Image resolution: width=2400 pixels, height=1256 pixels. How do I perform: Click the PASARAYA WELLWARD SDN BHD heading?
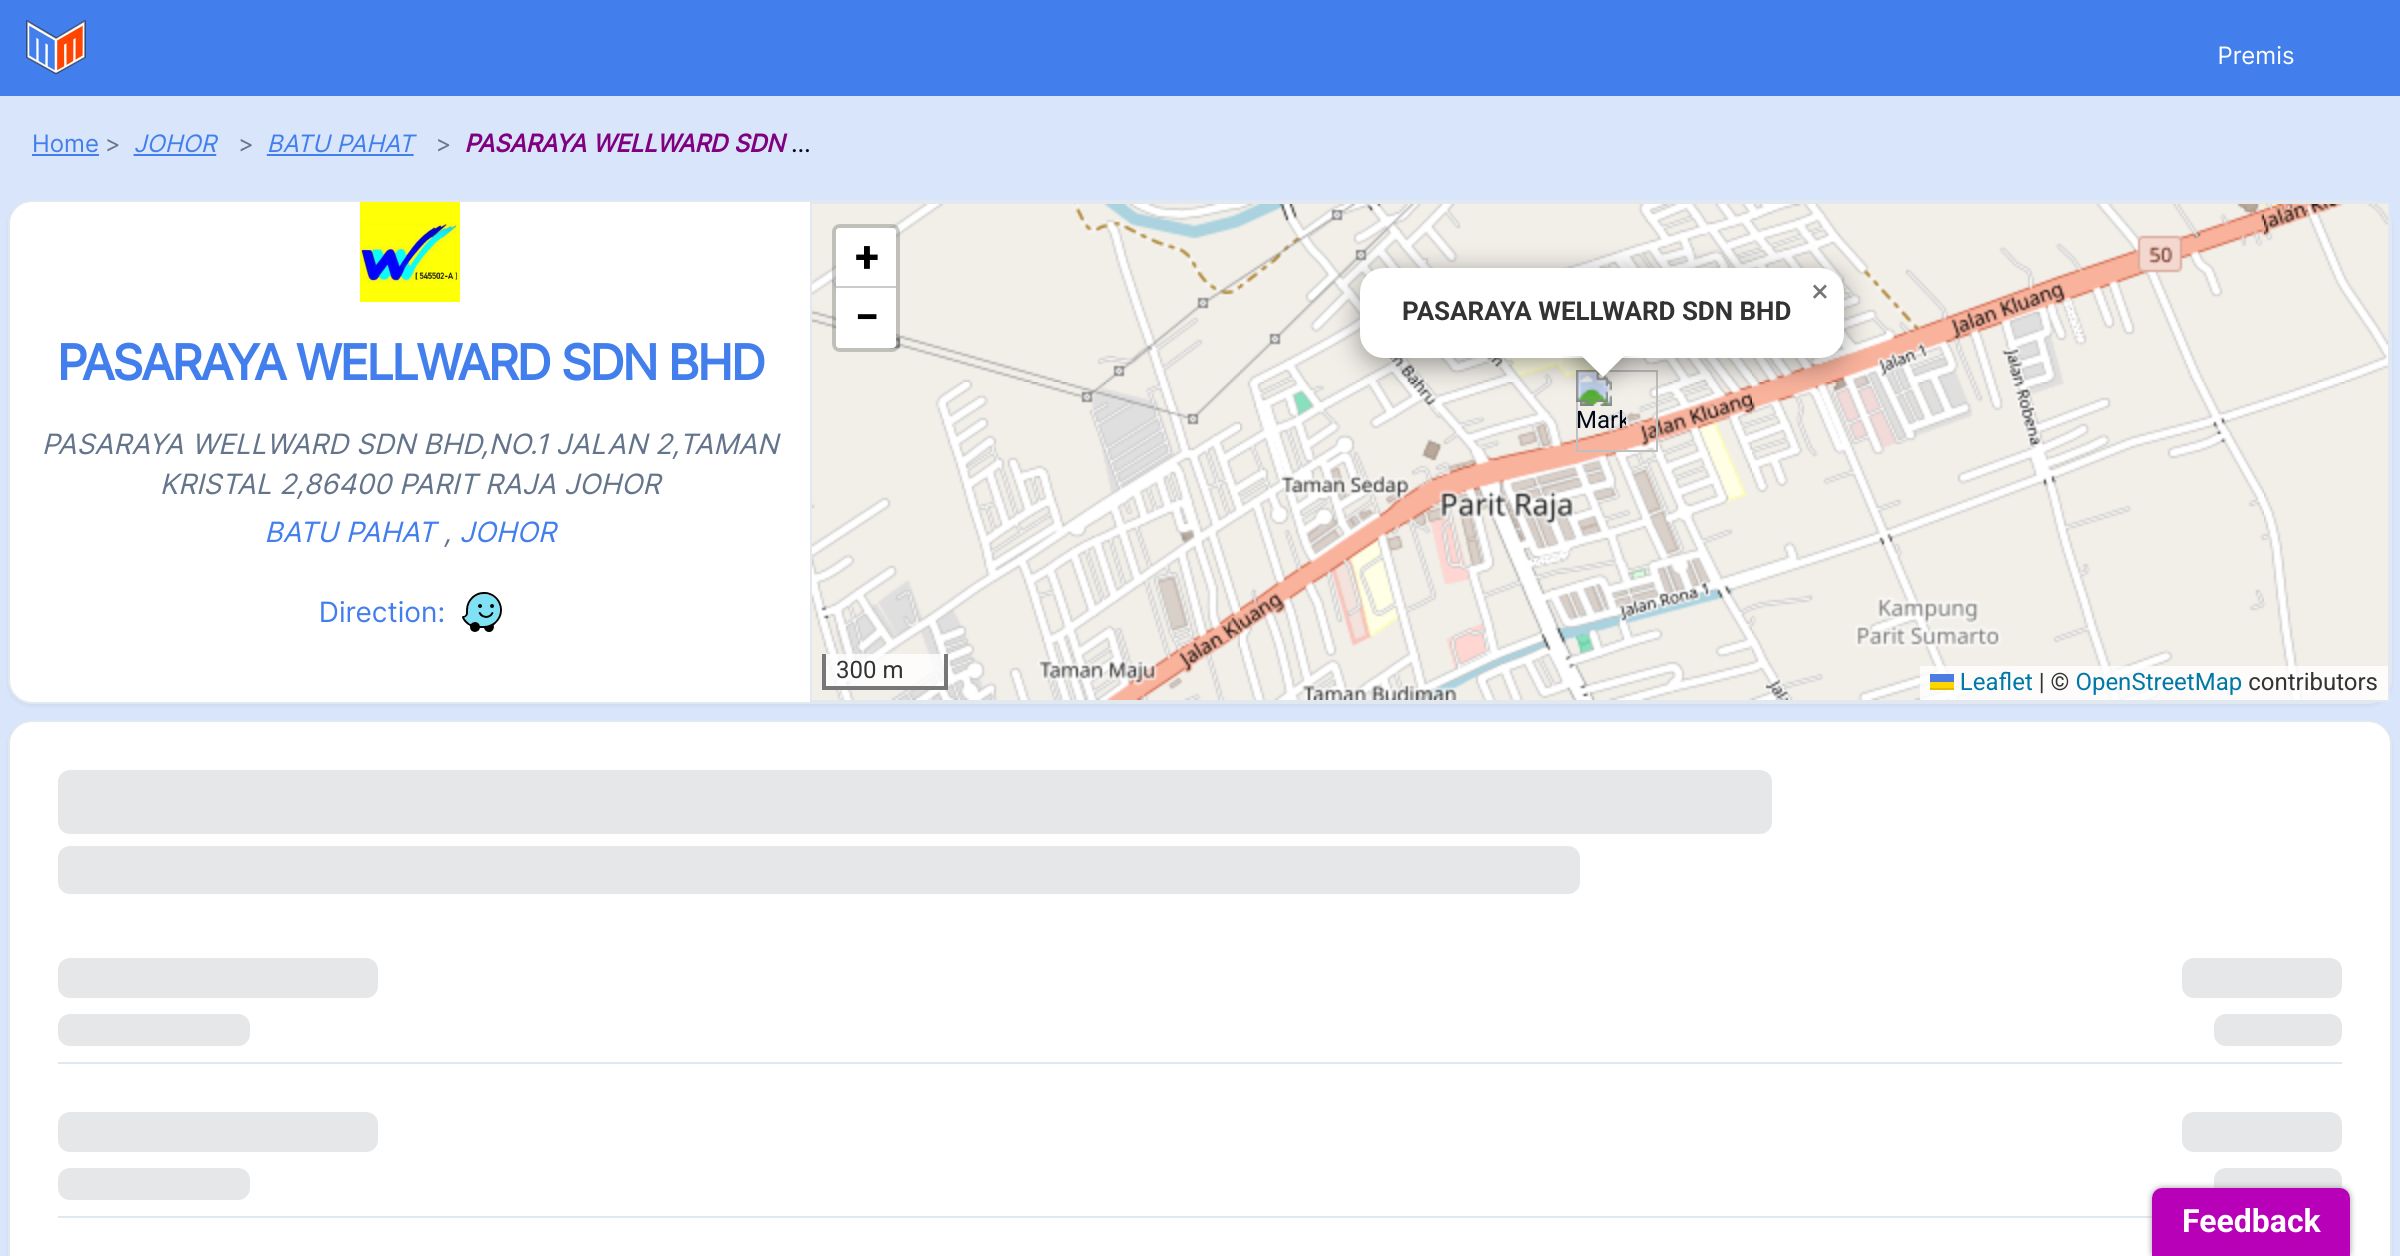pyautogui.click(x=411, y=362)
